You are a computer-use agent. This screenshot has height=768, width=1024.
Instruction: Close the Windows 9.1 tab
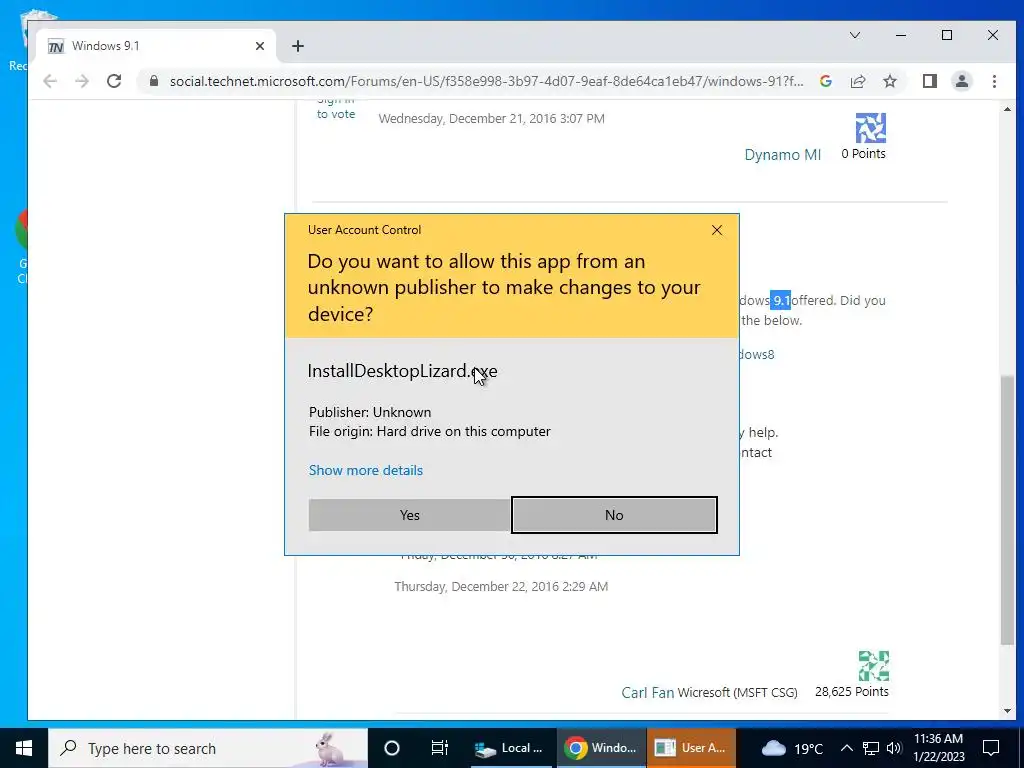[260, 46]
